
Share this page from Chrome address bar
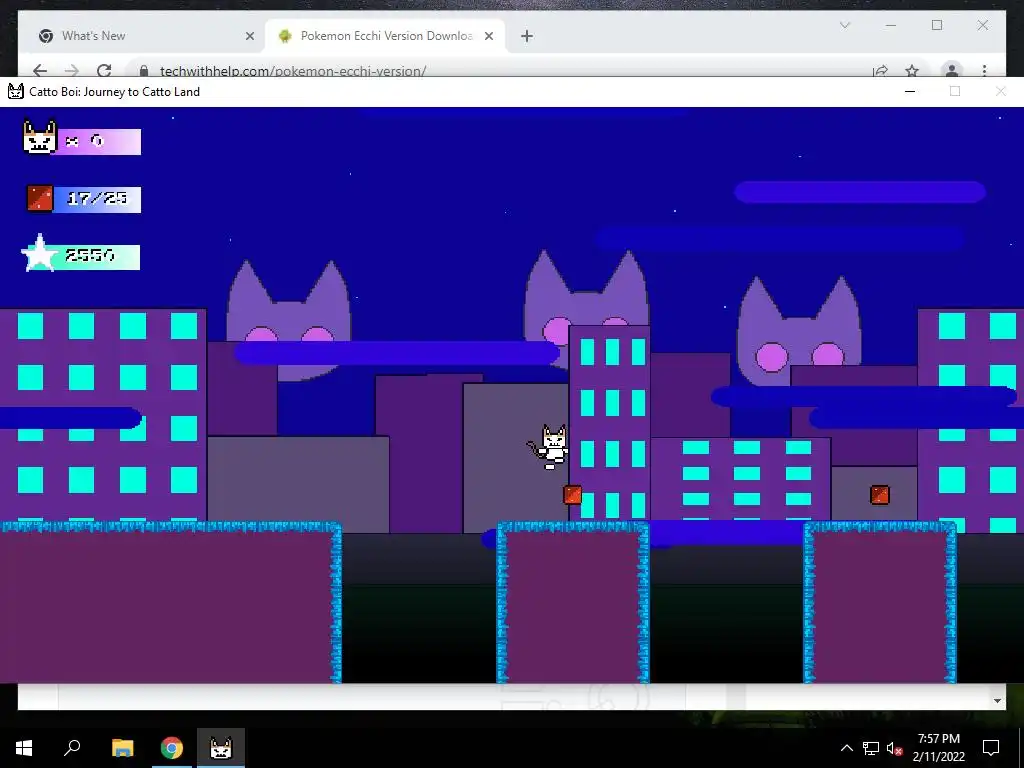pyautogui.click(x=880, y=71)
